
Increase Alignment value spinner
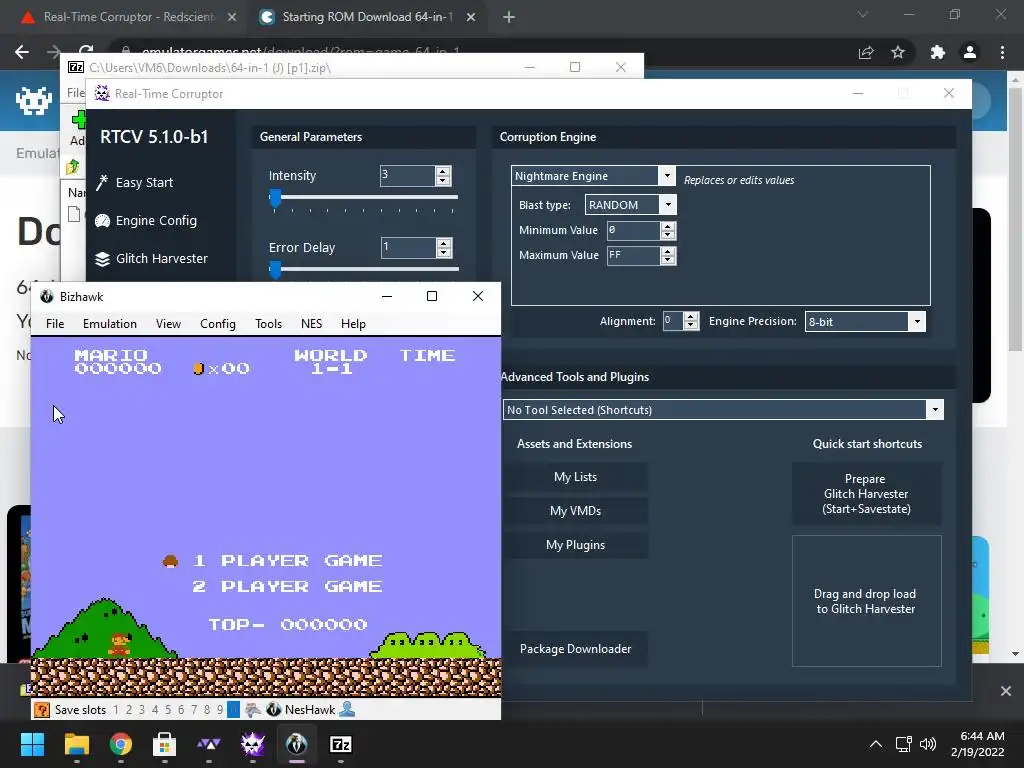tap(691, 317)
